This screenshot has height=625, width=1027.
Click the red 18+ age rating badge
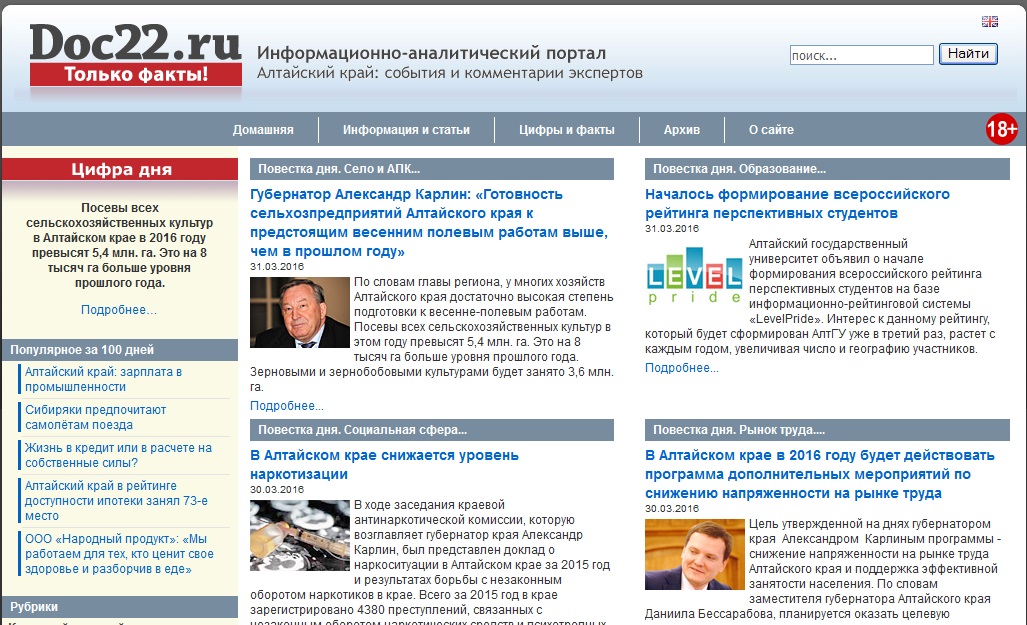point(1001,129)
